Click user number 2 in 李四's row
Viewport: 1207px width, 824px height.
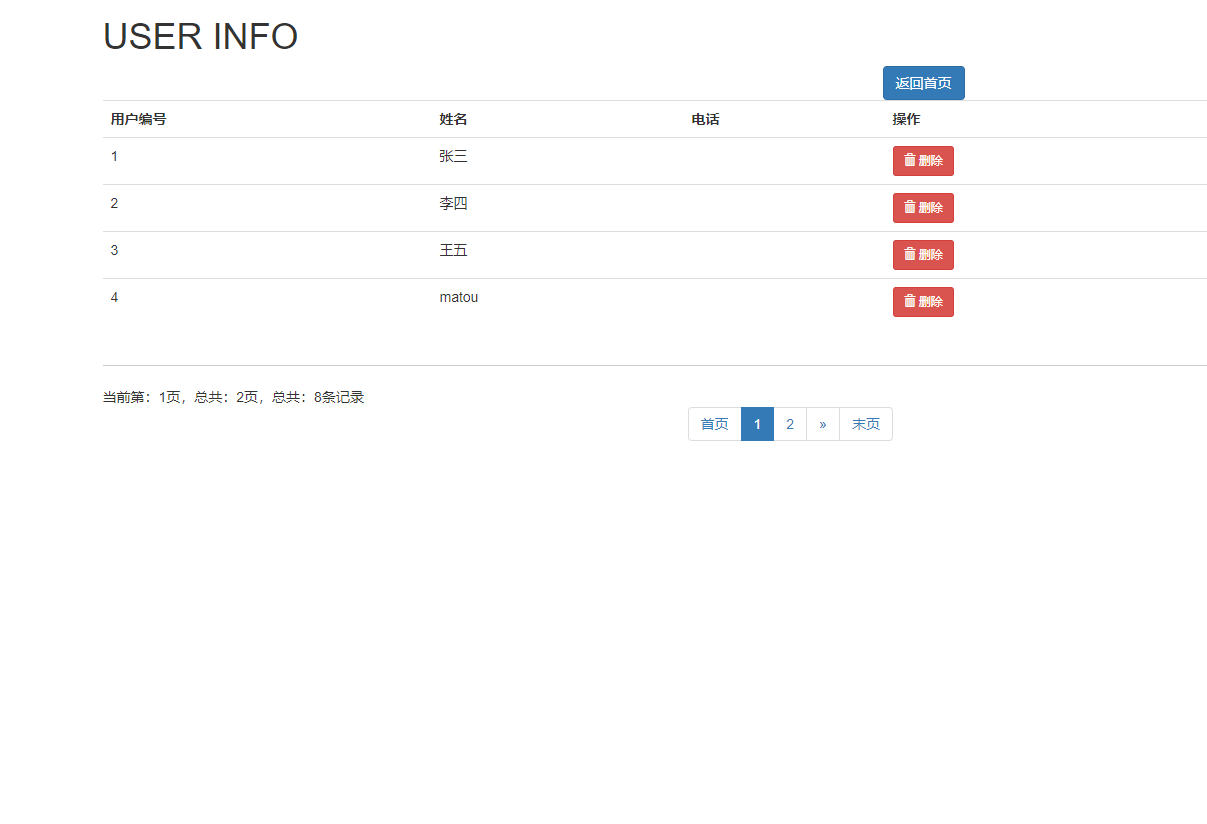[x=114, y=203]
